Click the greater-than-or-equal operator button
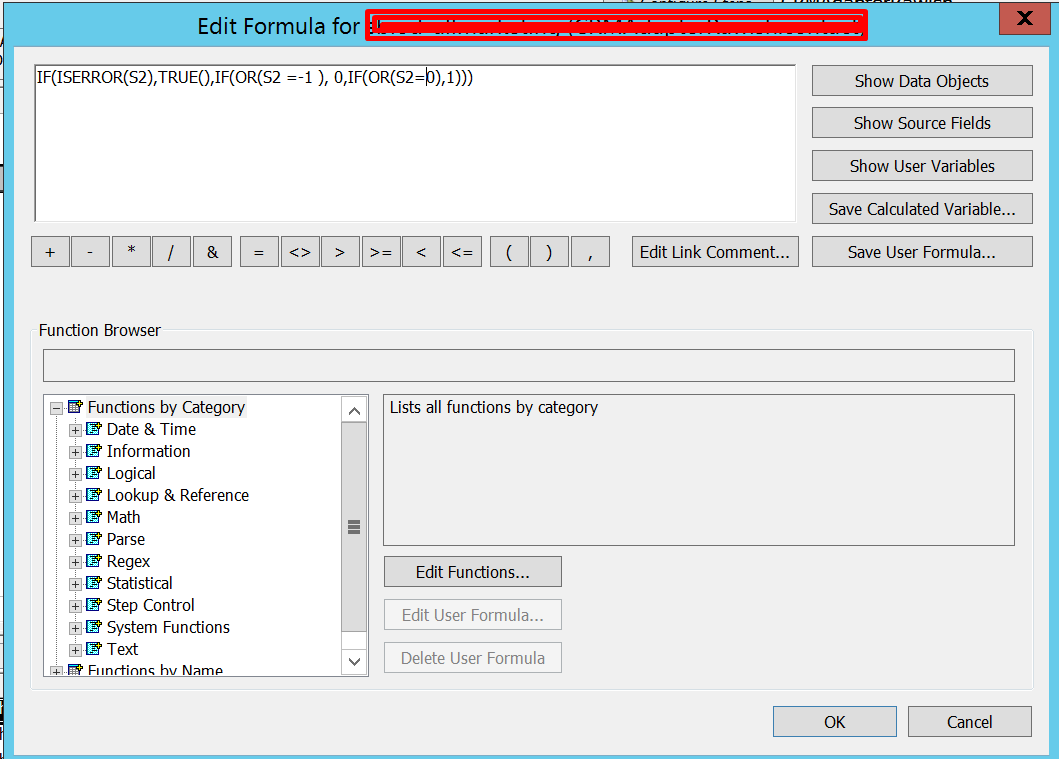The image size is (1059, 759). [380, 253]
